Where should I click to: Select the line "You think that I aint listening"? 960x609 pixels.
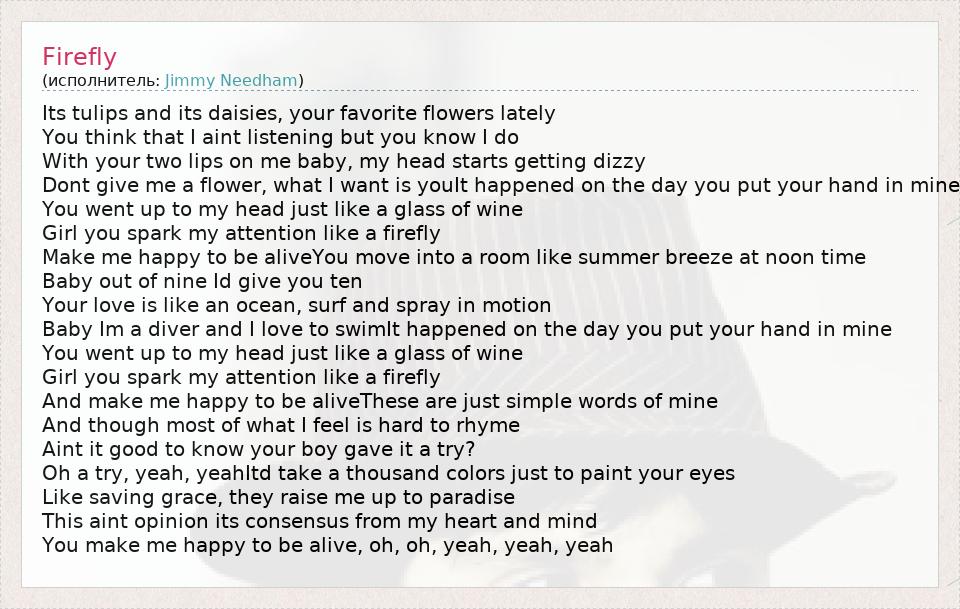(280, 137)
